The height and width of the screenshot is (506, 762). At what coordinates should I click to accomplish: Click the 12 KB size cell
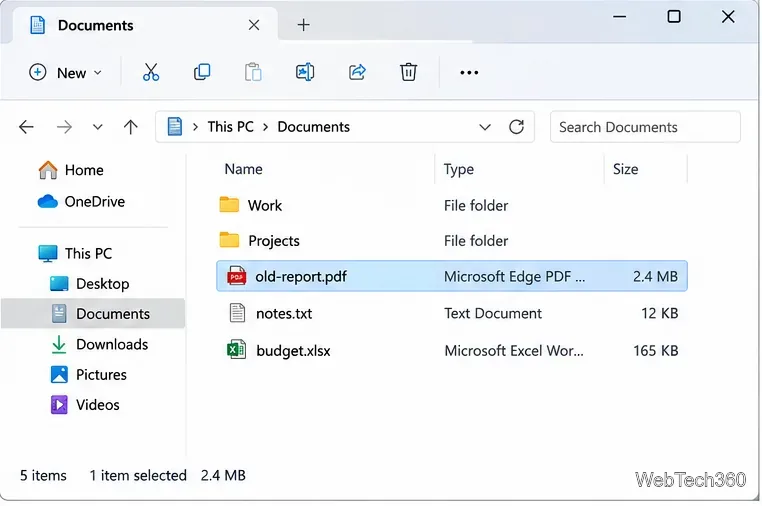[x=659, y=314]
